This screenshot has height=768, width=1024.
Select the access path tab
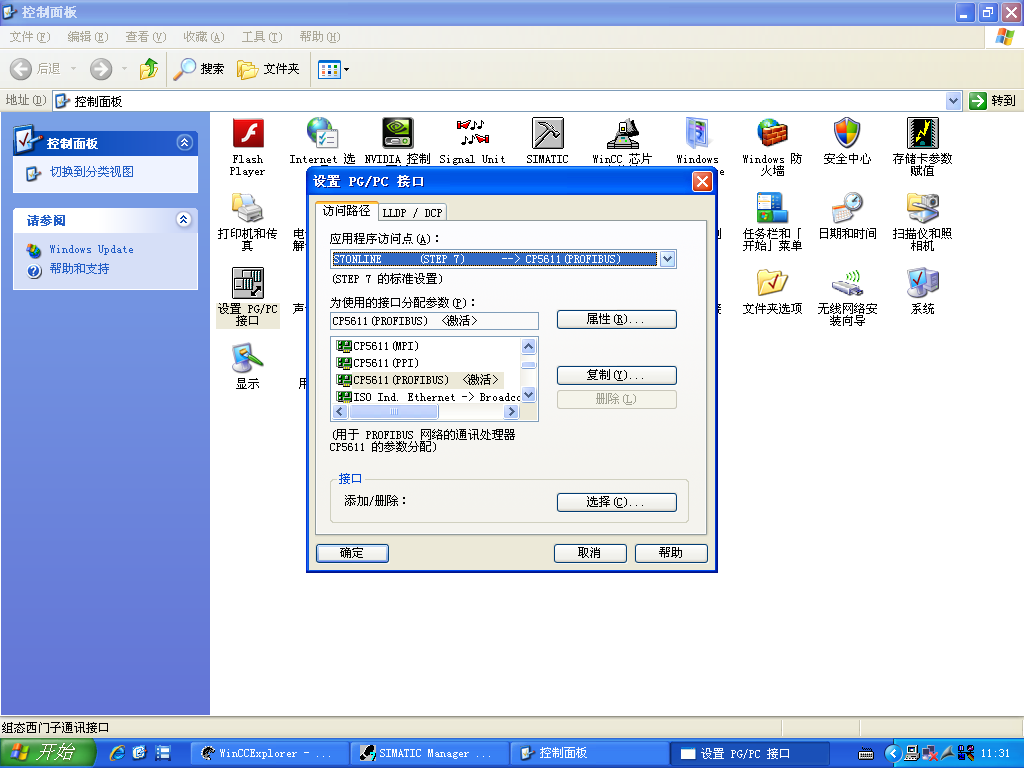click(347, 211)
